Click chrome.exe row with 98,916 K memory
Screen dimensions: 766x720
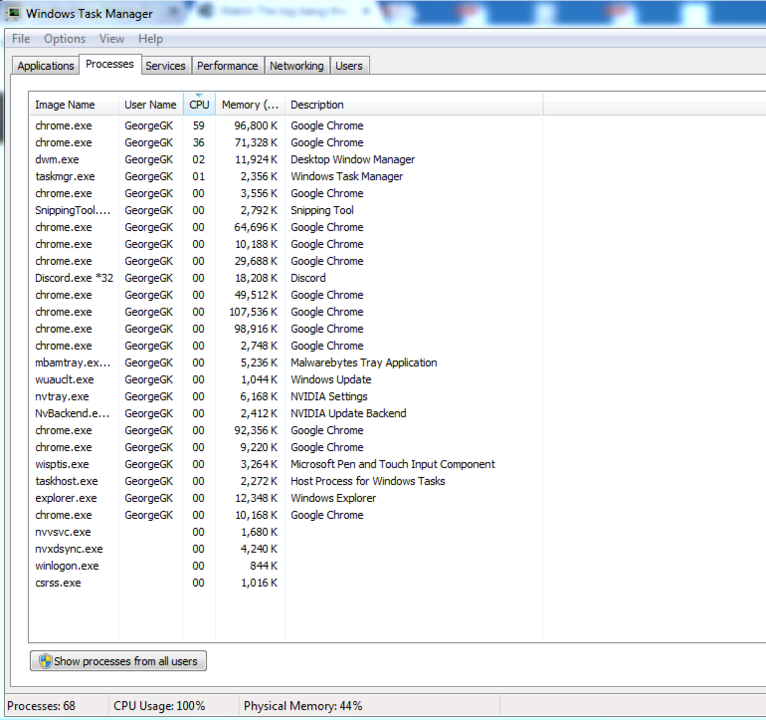point(286,329)
